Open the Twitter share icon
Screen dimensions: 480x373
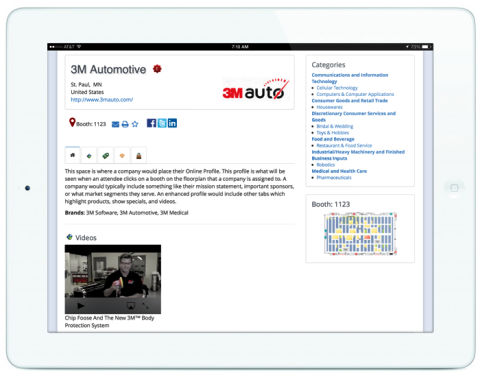click(162, 123)
